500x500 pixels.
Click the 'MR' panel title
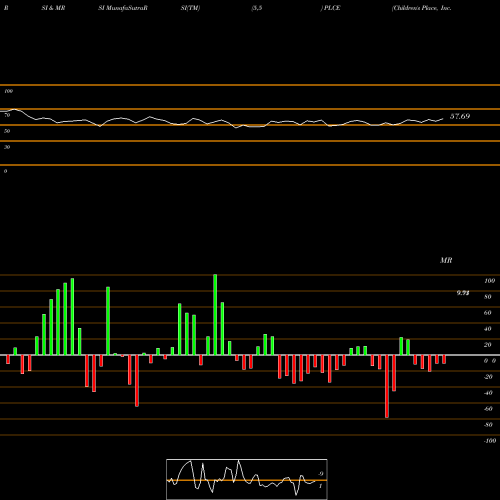pos(446,260)
